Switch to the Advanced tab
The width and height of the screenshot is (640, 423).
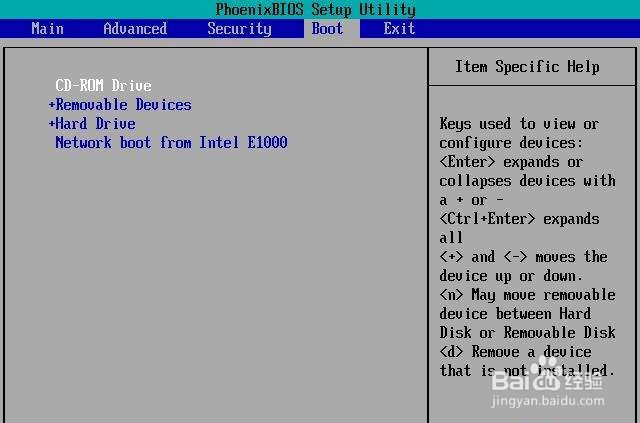coord(135,29)
